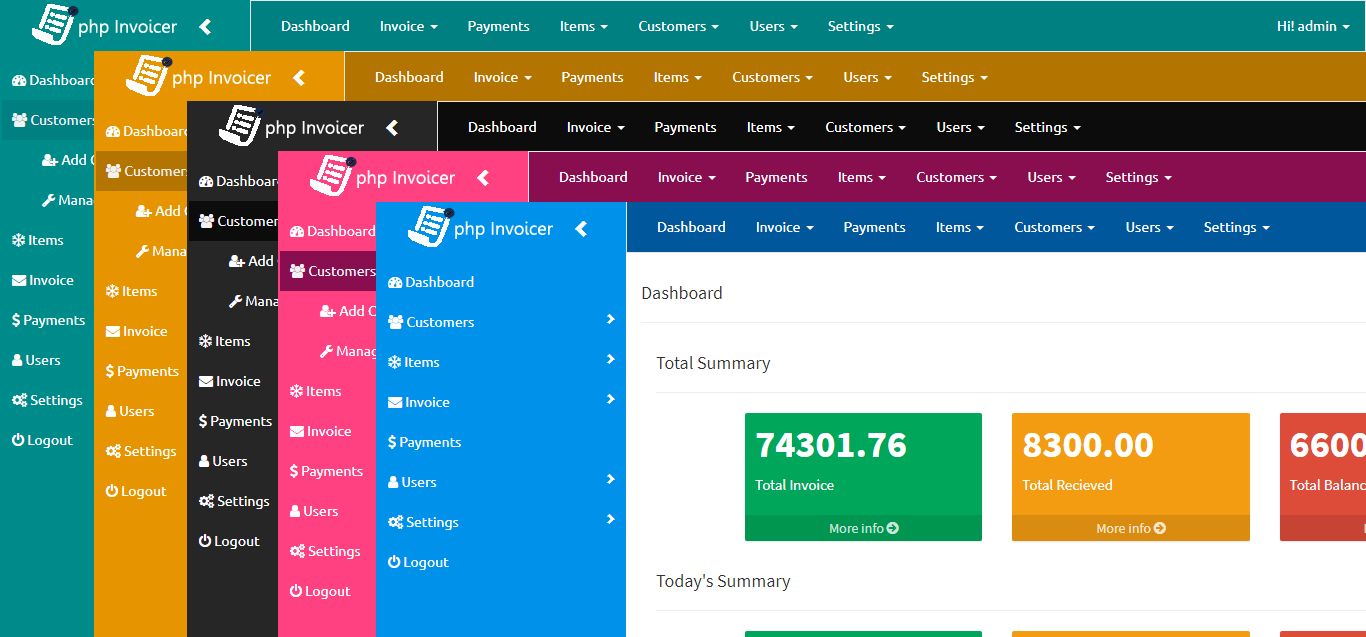The image size is (1366, 637).
Task: Click More info on Total Invoice card
Action: pos(863,528)
